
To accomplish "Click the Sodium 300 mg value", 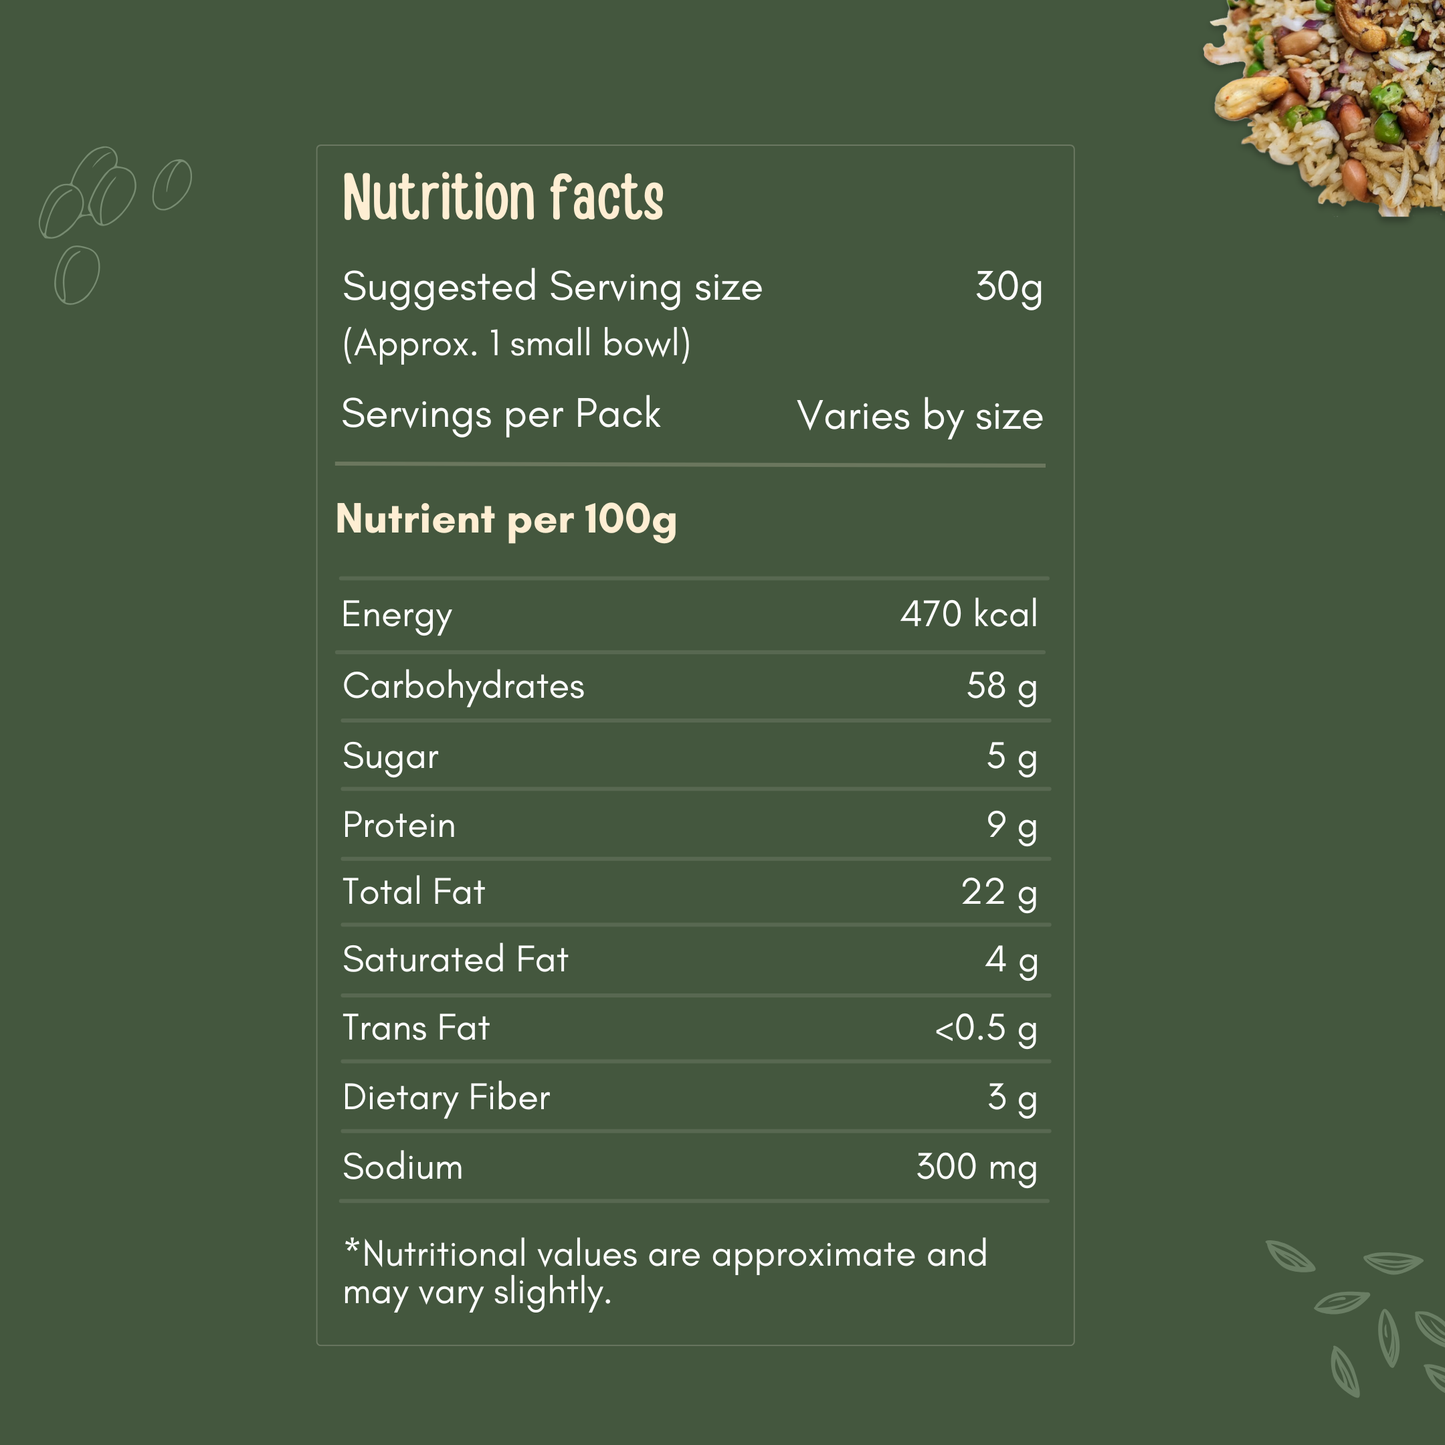I will pyautogui.click(x=976, y=1167).
